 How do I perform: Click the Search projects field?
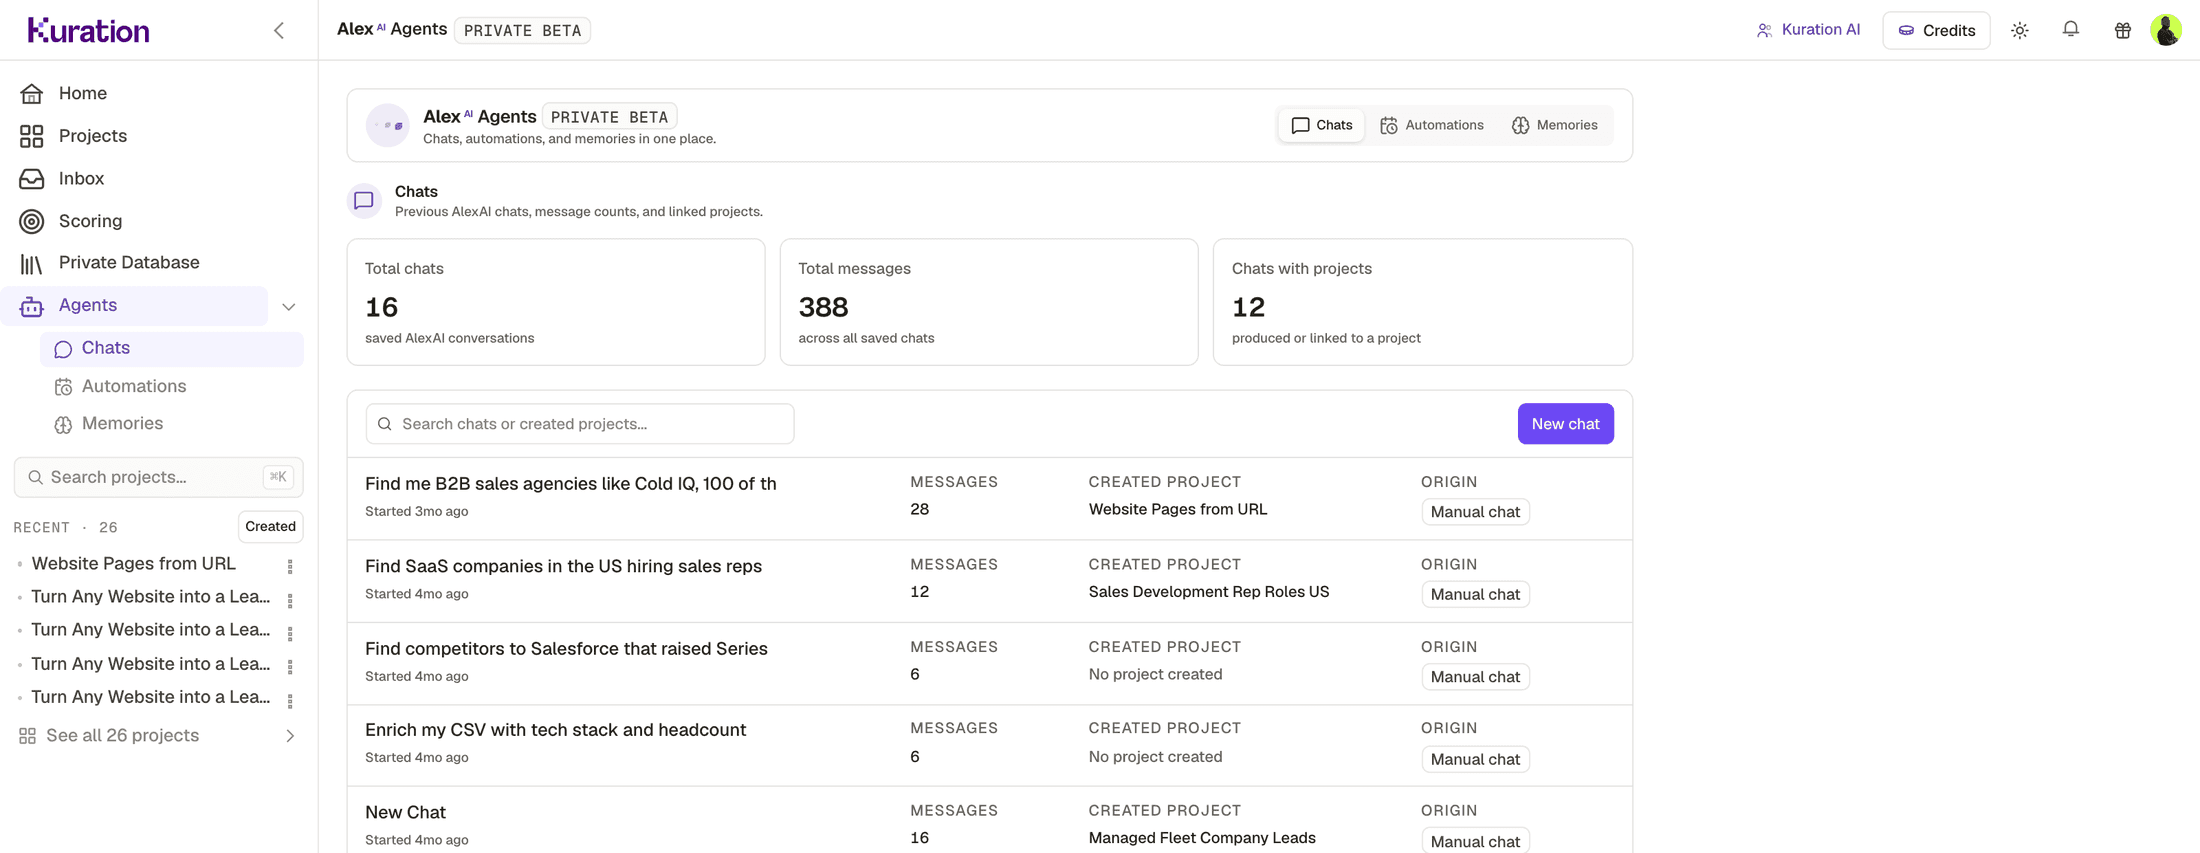pyautogui.click(x=159, y=477)
